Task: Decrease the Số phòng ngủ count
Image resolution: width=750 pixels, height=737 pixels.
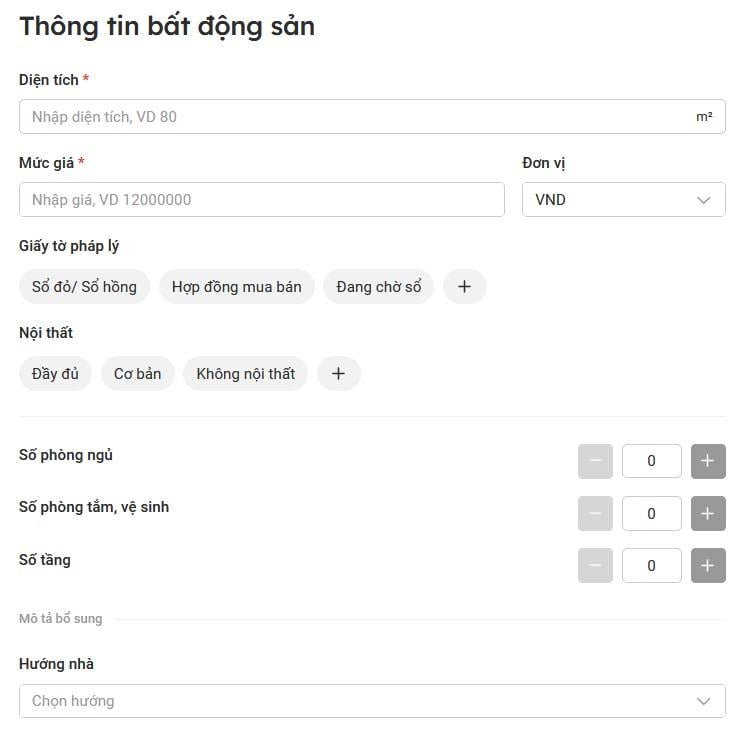Action: click(x=595, y=461)
